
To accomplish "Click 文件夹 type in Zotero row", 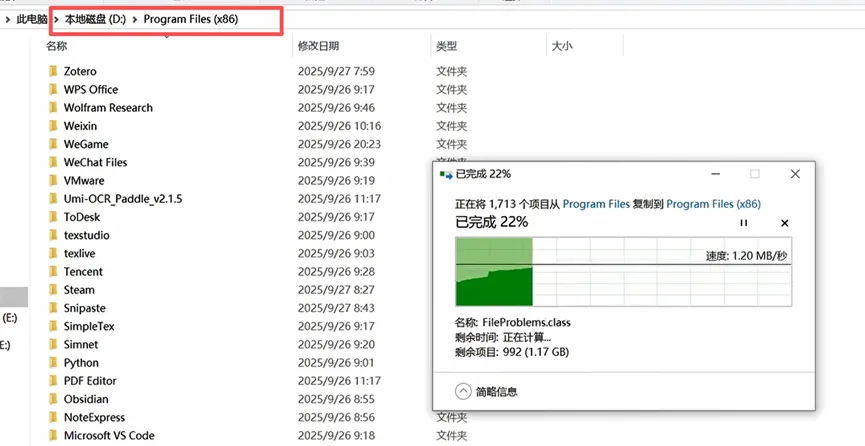I will (451, 71).
